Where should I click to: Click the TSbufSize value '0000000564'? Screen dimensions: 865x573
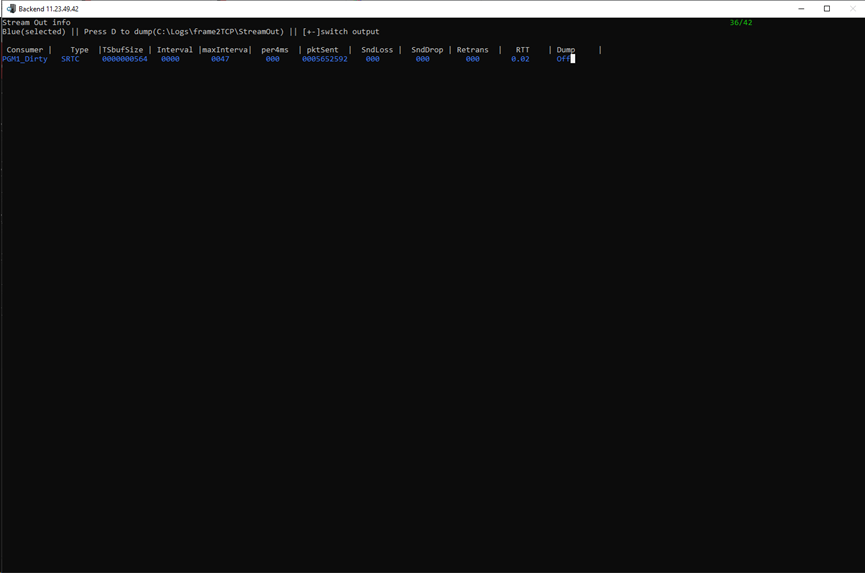tap(125, 59)
